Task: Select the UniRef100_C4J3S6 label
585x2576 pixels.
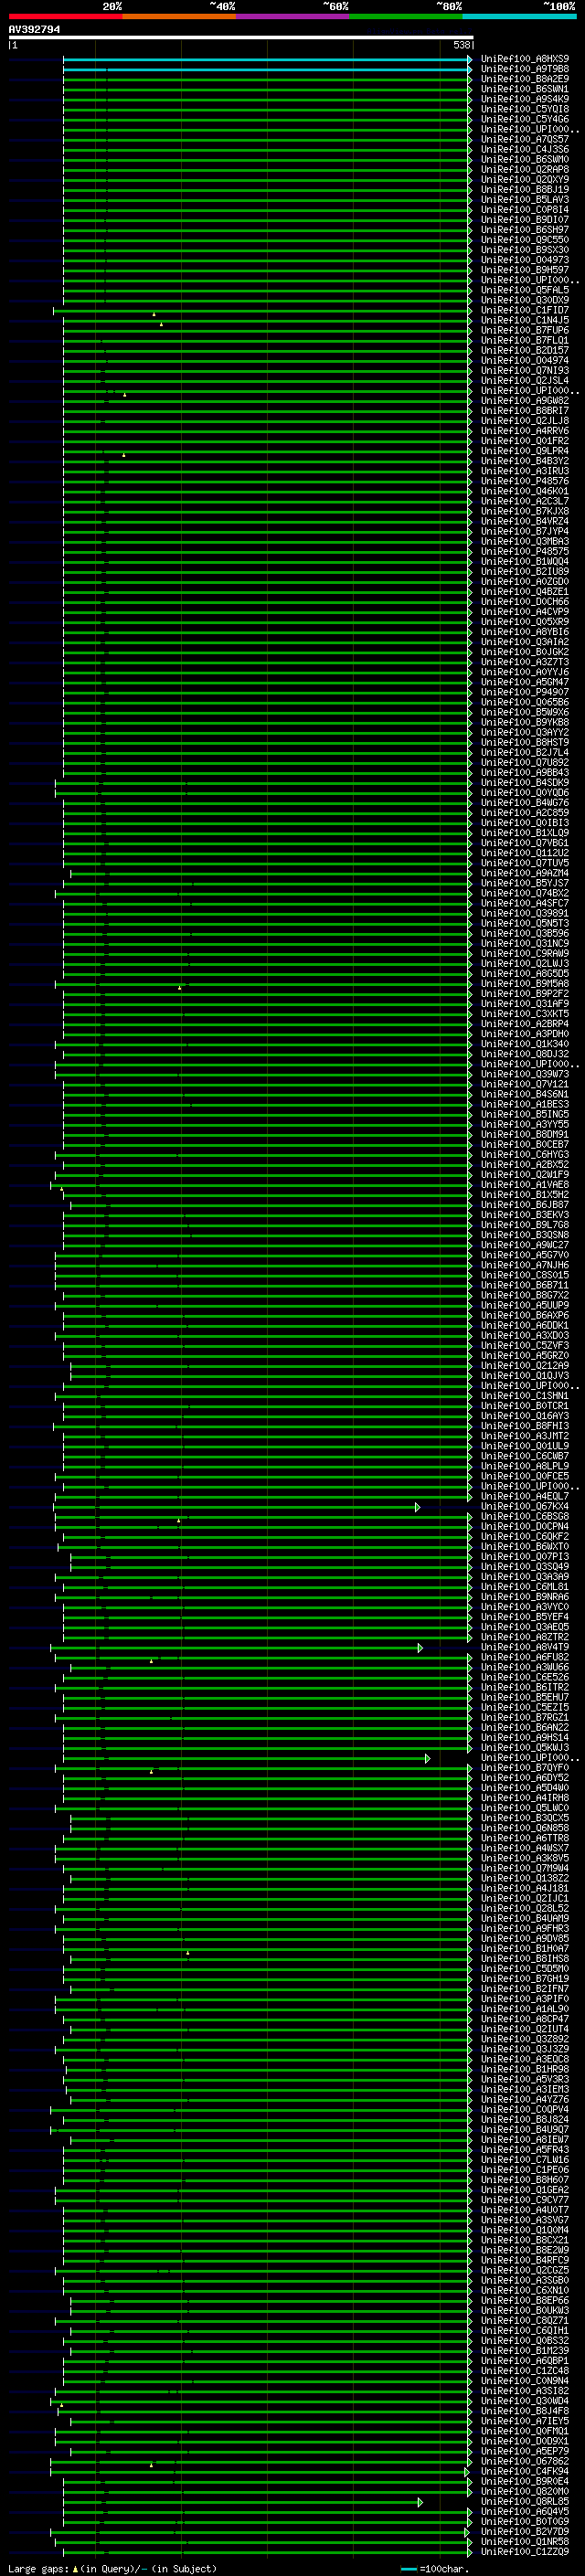Action: pos(525,149)
